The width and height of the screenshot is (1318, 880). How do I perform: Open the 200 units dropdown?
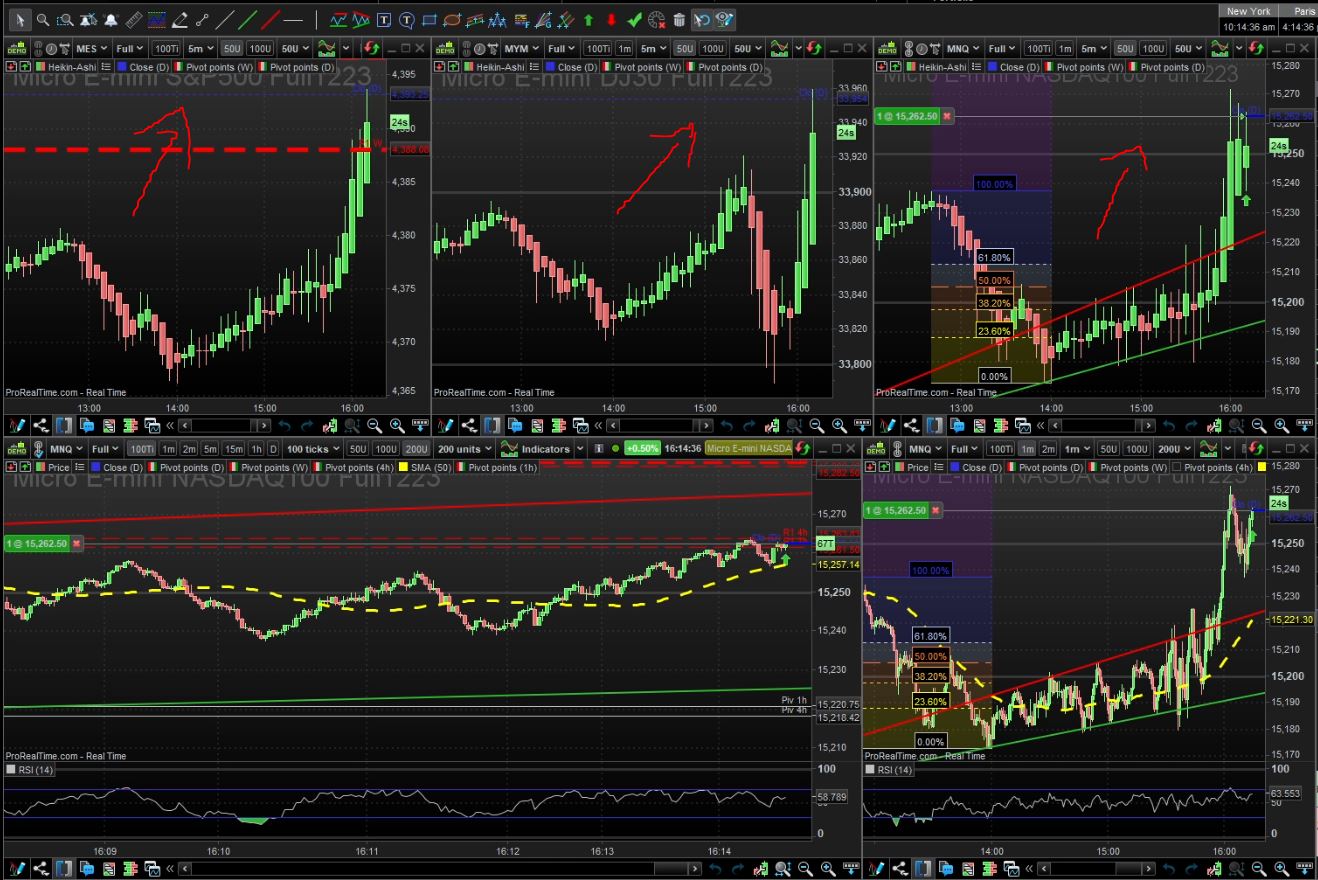(465, 449)
